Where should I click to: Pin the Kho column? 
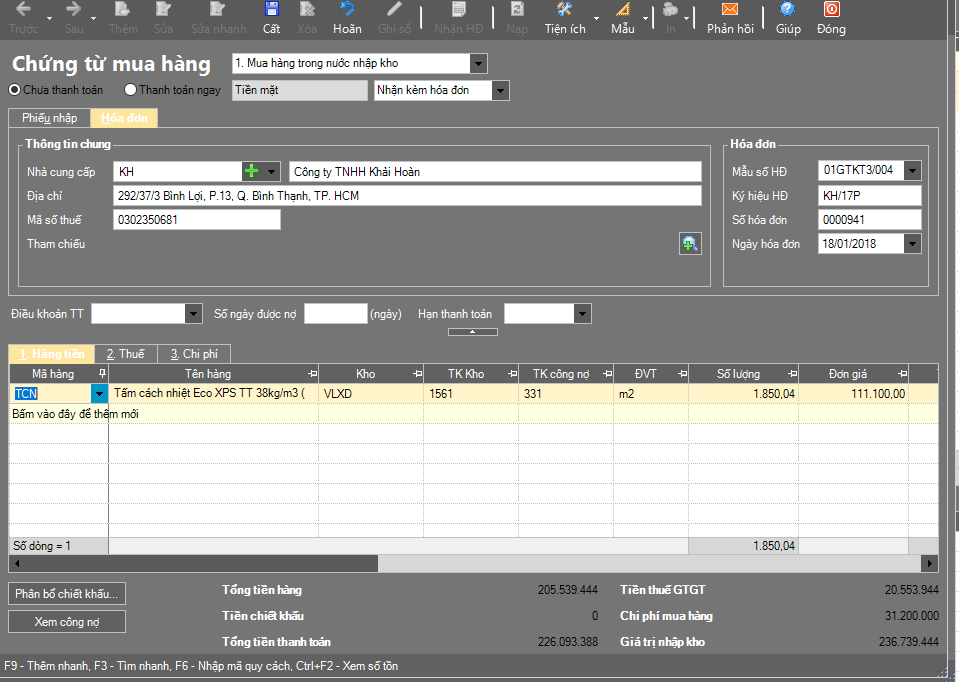click(x=418, y=373)
